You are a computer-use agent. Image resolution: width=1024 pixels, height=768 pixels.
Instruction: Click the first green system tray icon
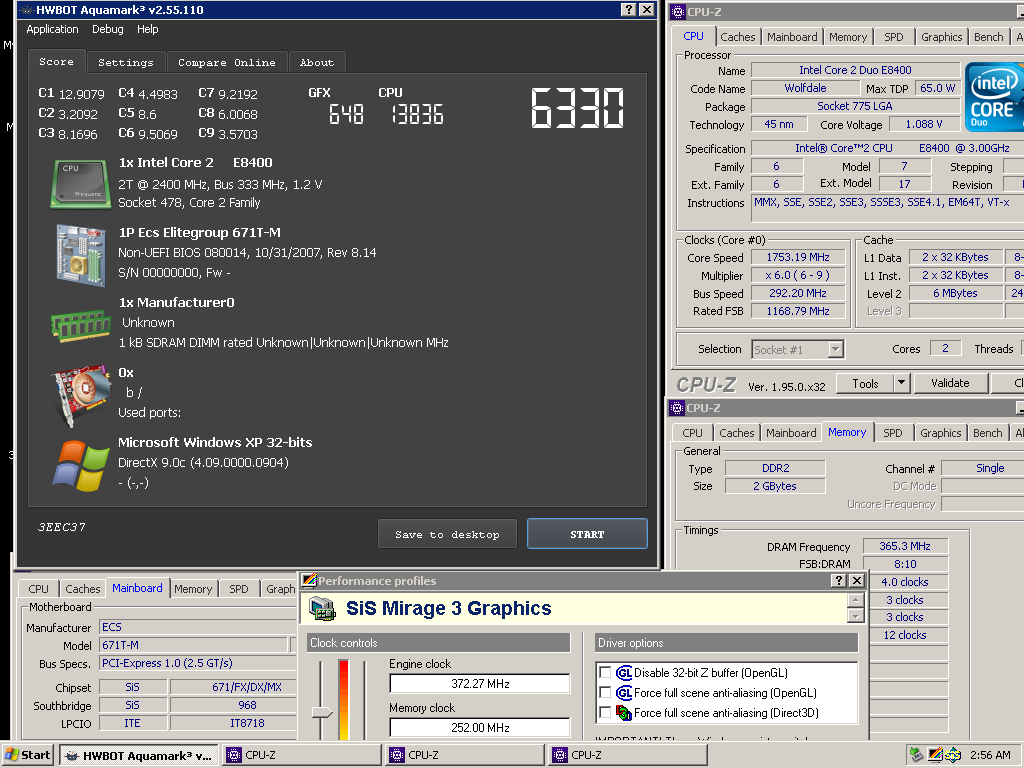(x=916, y=755)
